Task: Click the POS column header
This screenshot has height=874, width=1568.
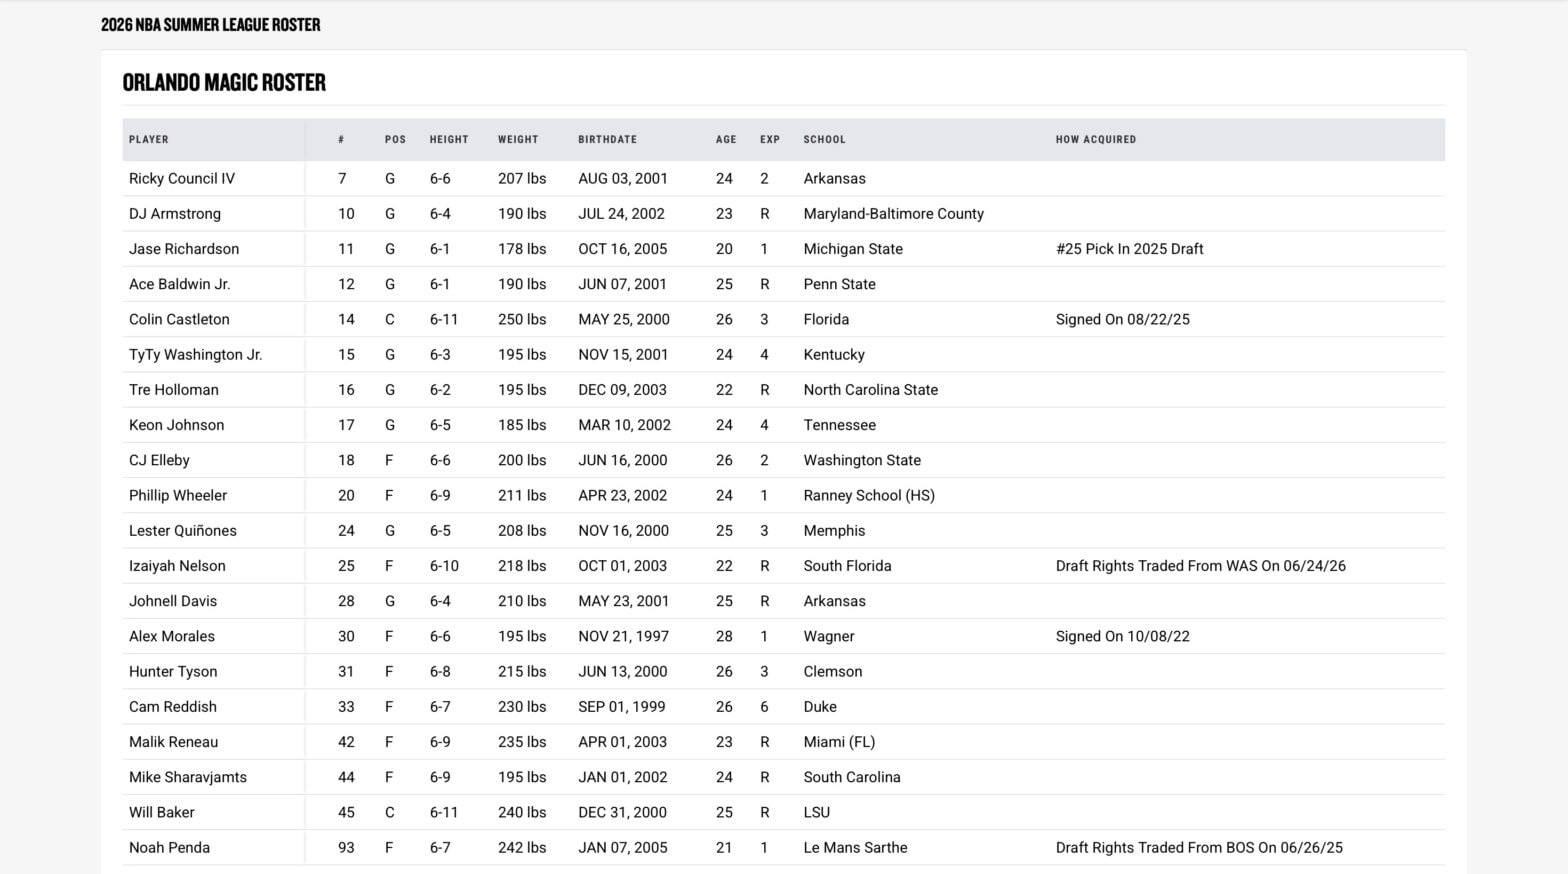Action: (x=396, y=140)
